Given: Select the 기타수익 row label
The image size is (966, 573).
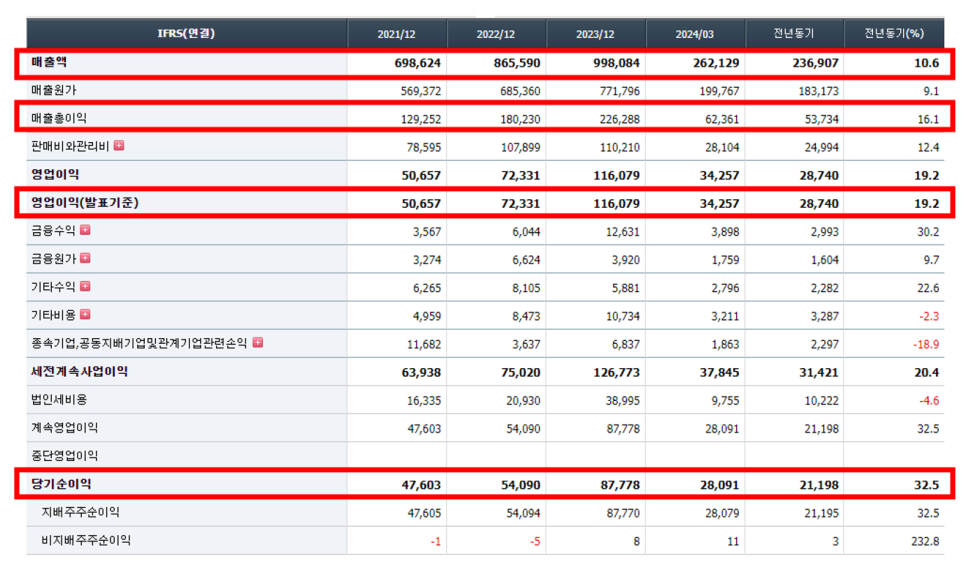Looking at the screenshot, I should click(x=53, y=286).
